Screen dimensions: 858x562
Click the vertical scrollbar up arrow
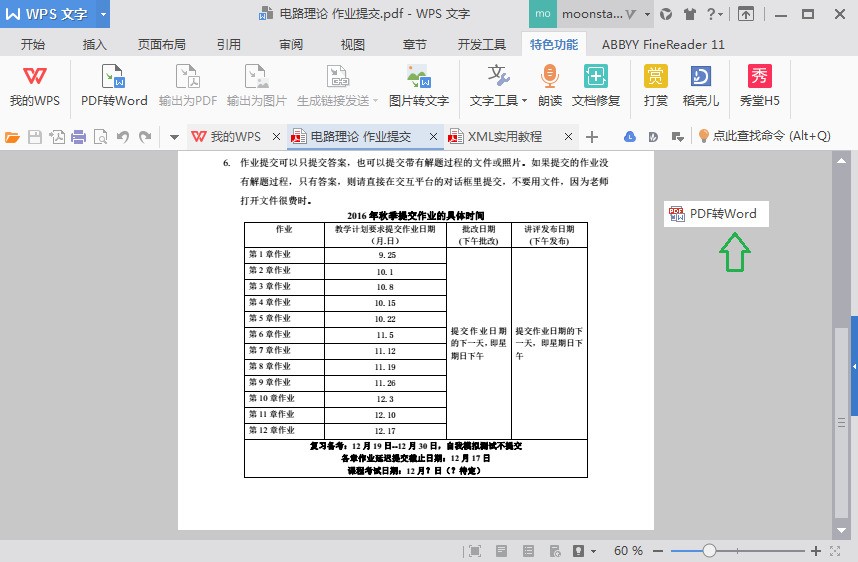pos(841,160)
